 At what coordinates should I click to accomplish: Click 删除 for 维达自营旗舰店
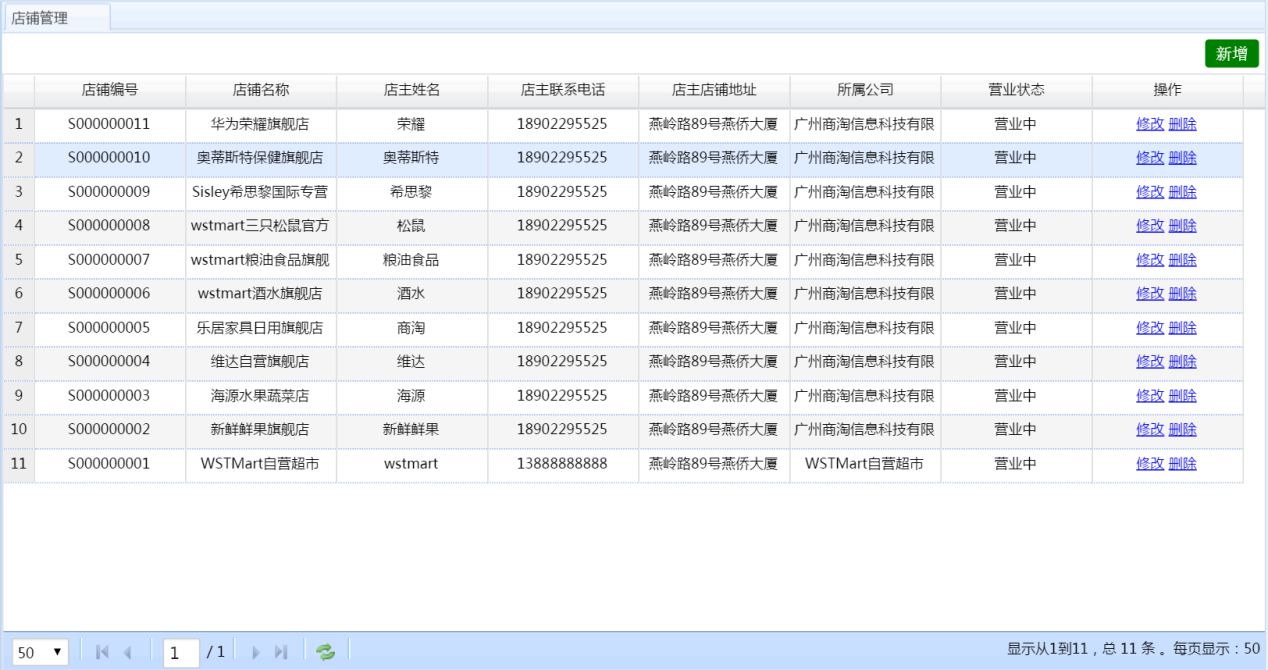click(1182, 362)
